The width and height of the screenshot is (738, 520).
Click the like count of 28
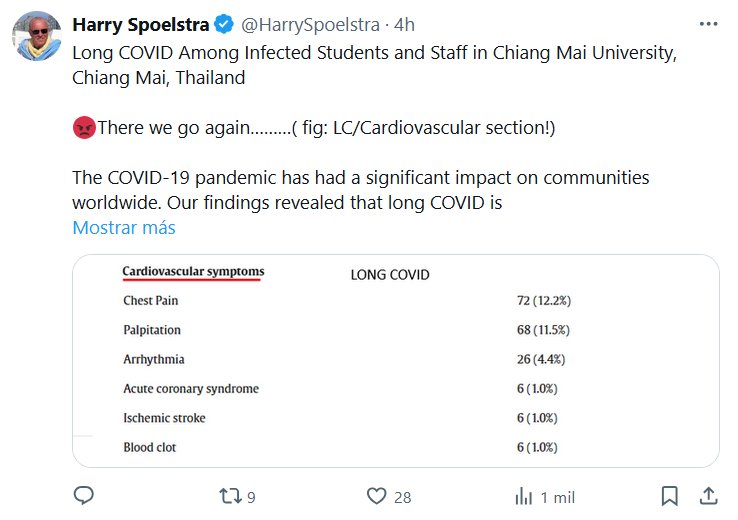[402, 497]
